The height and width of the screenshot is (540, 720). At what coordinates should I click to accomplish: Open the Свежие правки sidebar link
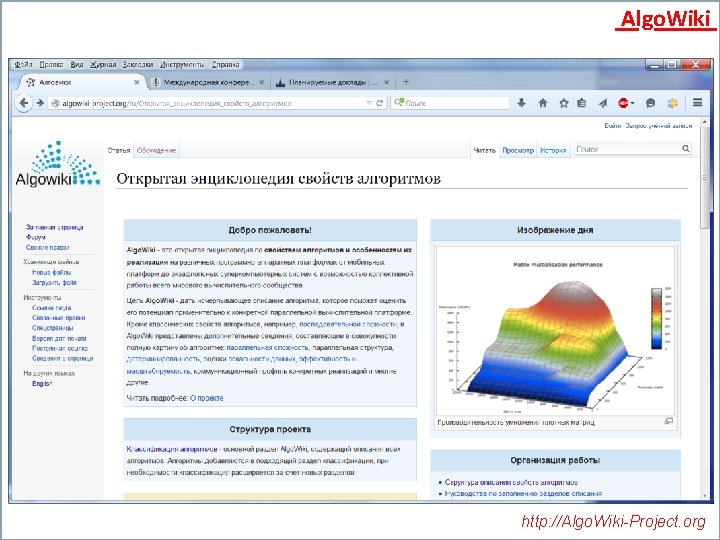coord(47,247)
